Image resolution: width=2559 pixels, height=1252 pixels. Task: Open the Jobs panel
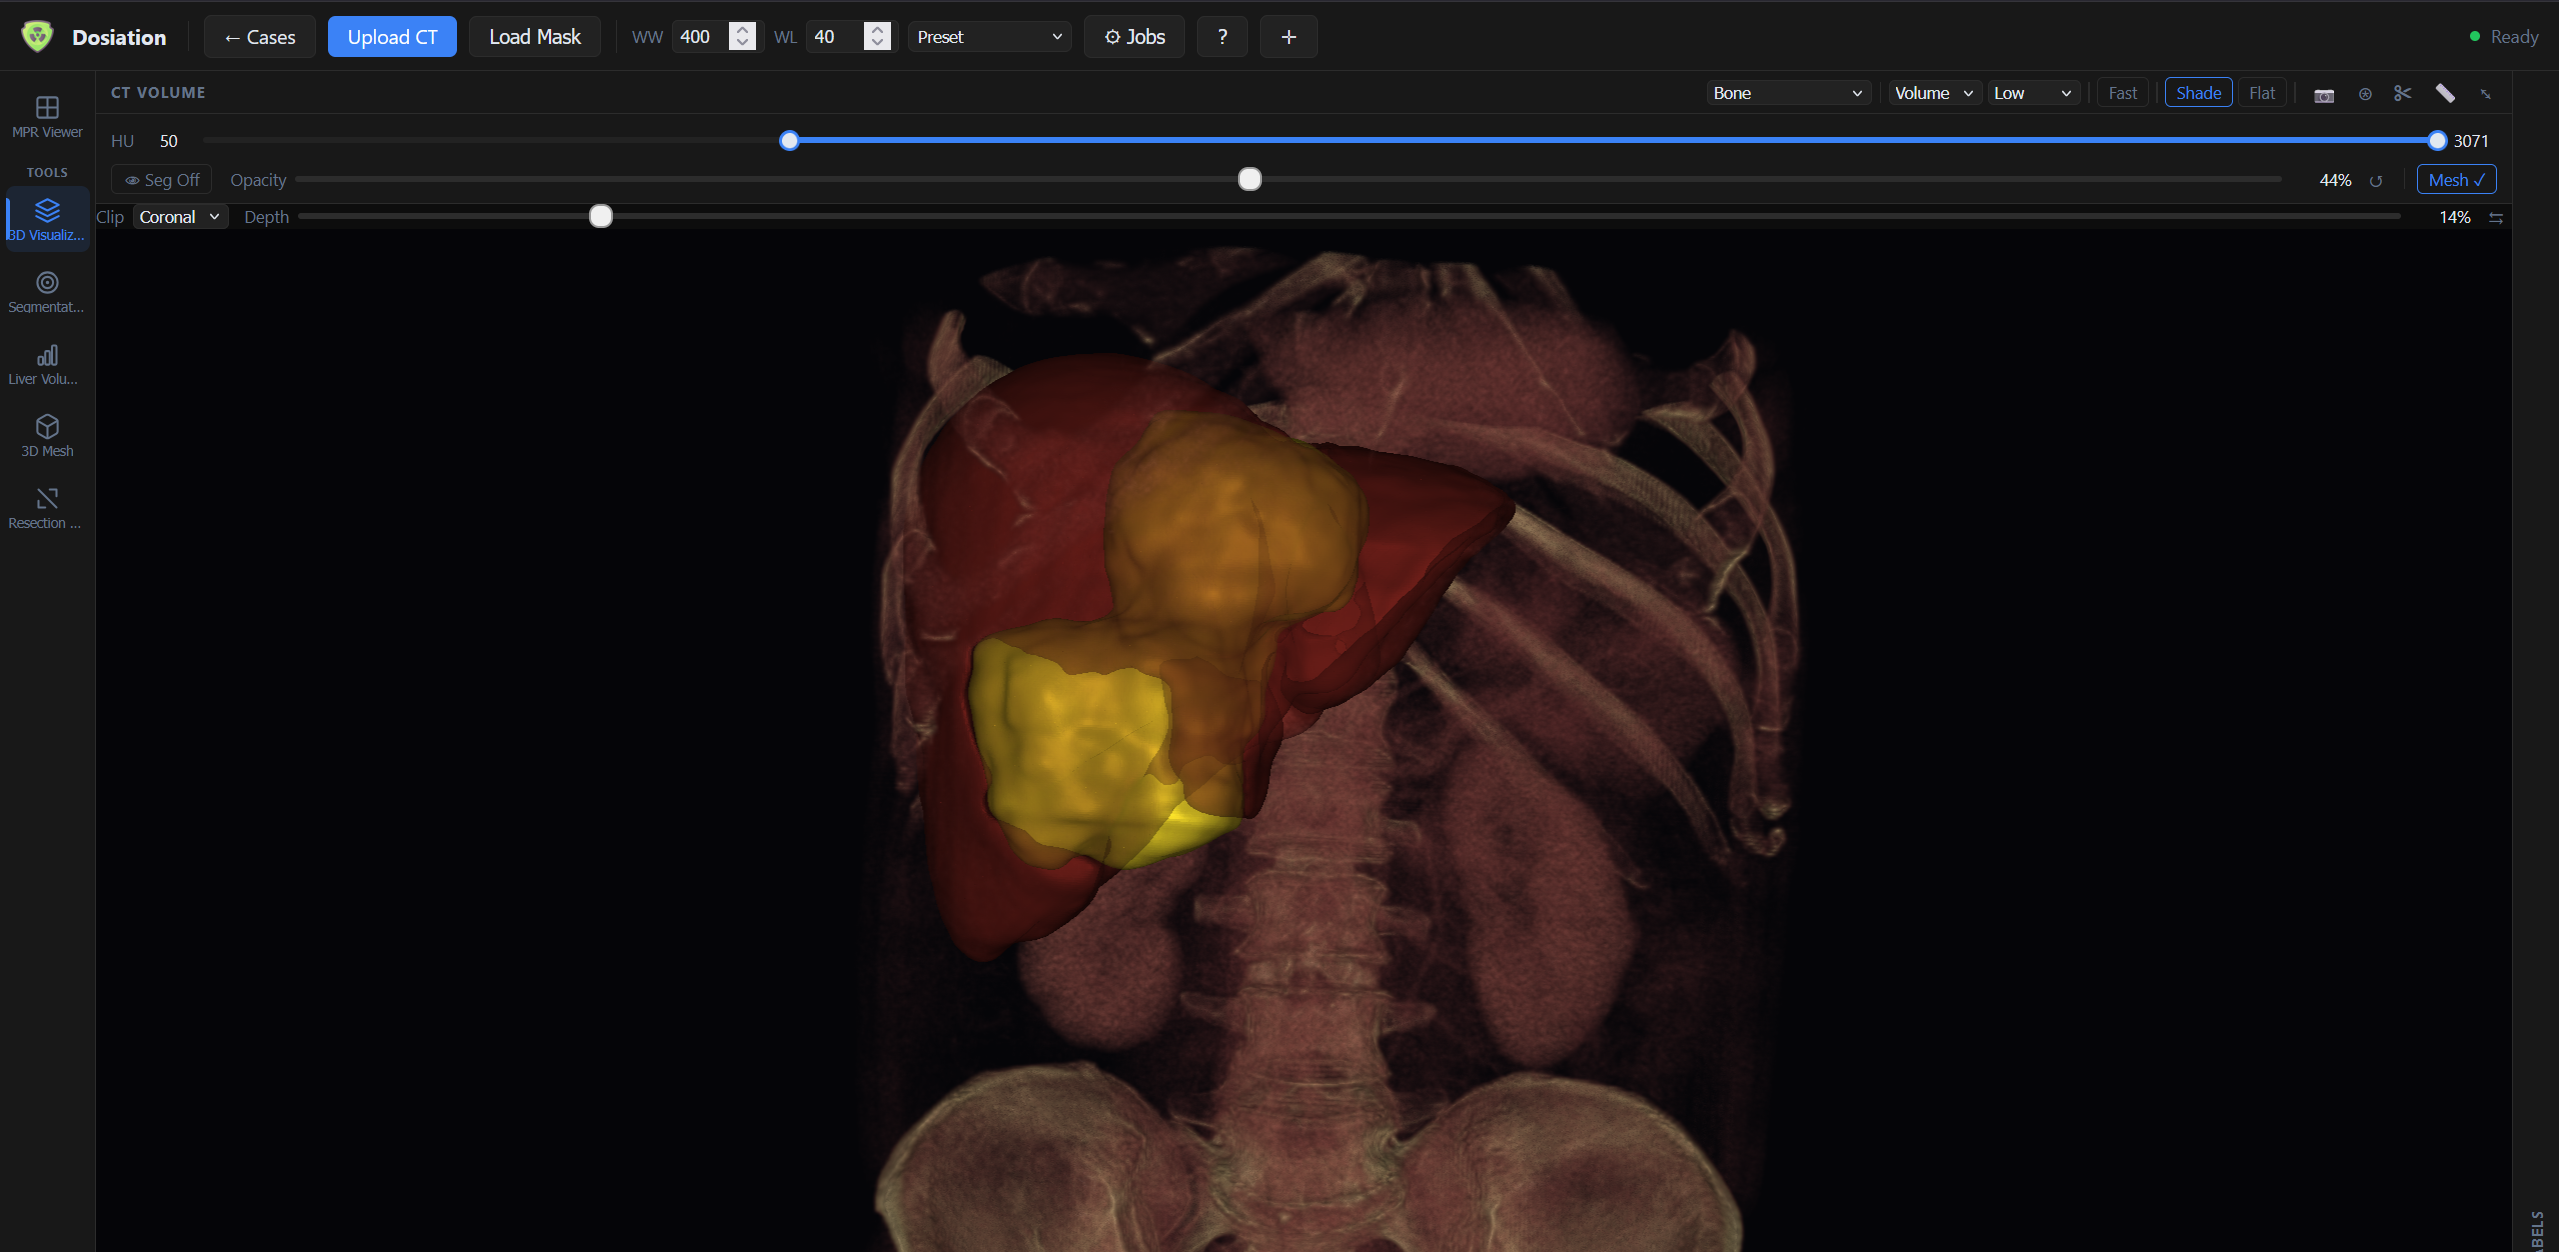coord(1134,37)
